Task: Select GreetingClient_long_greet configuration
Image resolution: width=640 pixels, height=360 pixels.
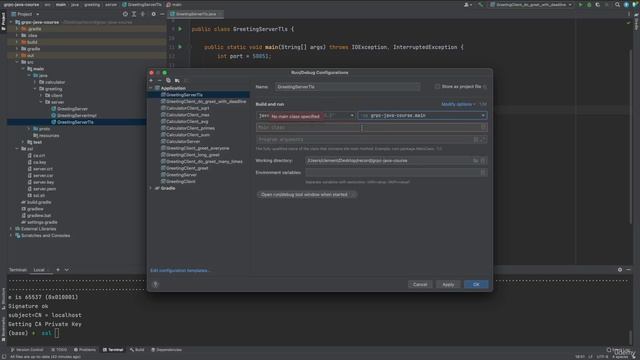Action: 193,155
